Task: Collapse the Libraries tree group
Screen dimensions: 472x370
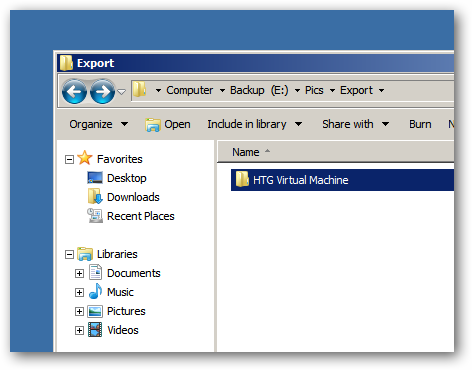Action: click(x=69, y=255)
